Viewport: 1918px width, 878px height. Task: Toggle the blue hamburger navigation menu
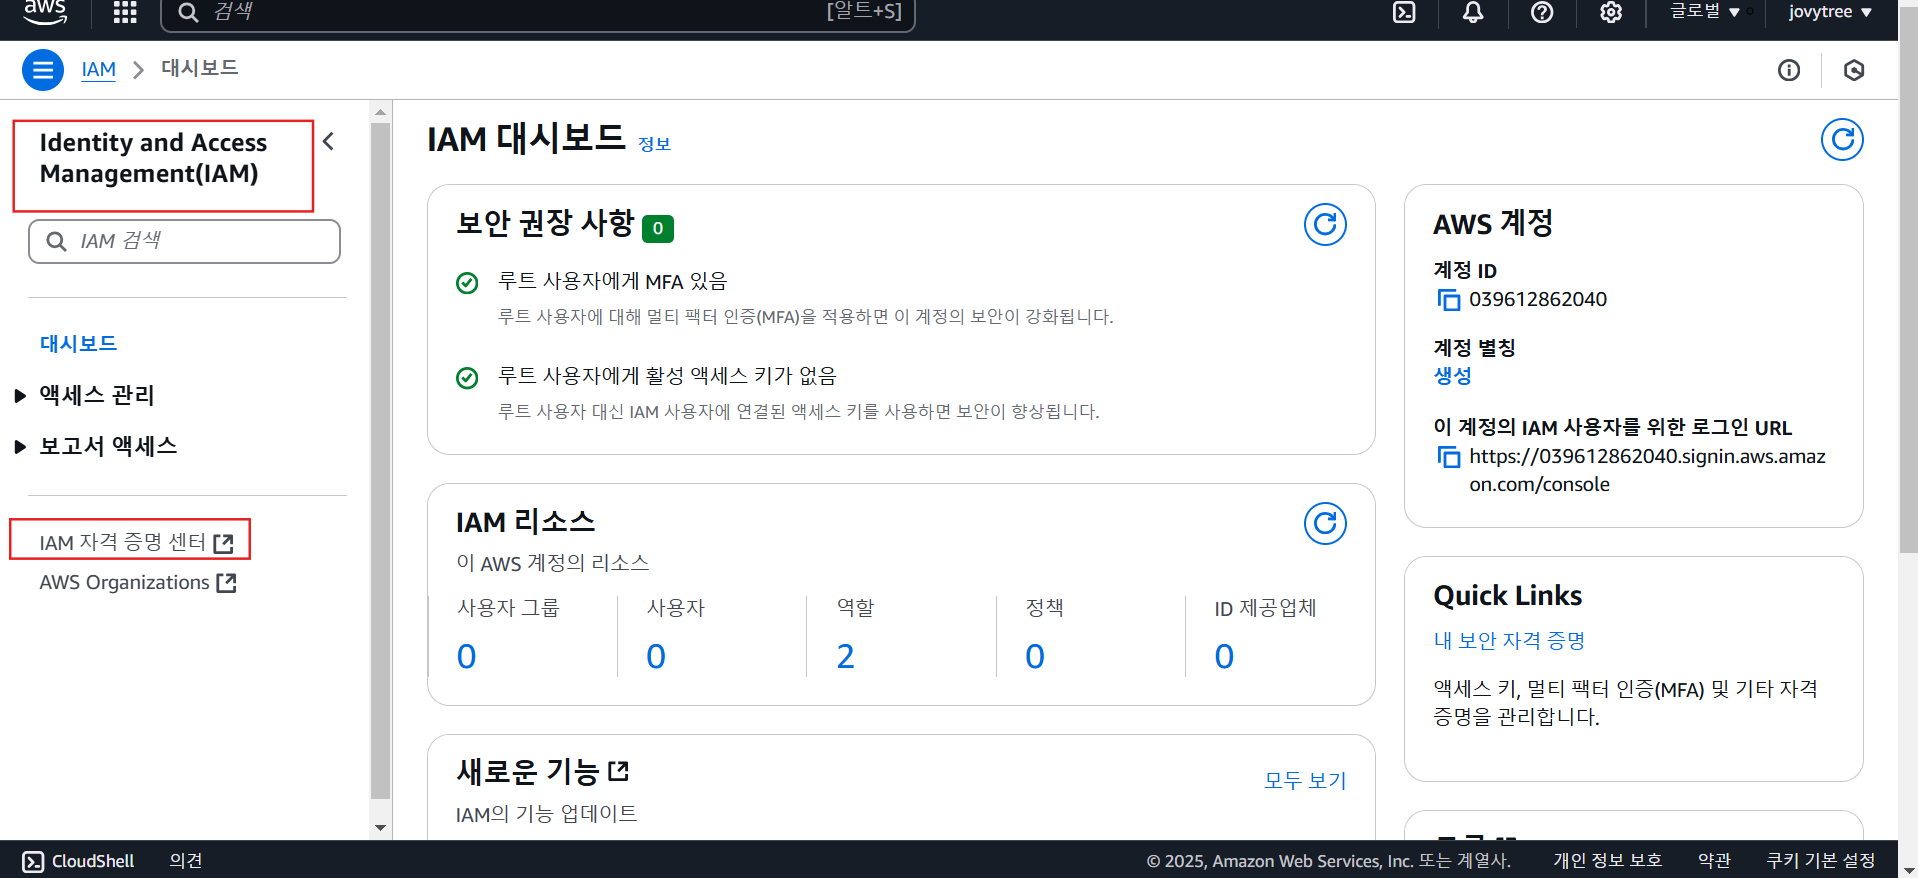point(43,70)
